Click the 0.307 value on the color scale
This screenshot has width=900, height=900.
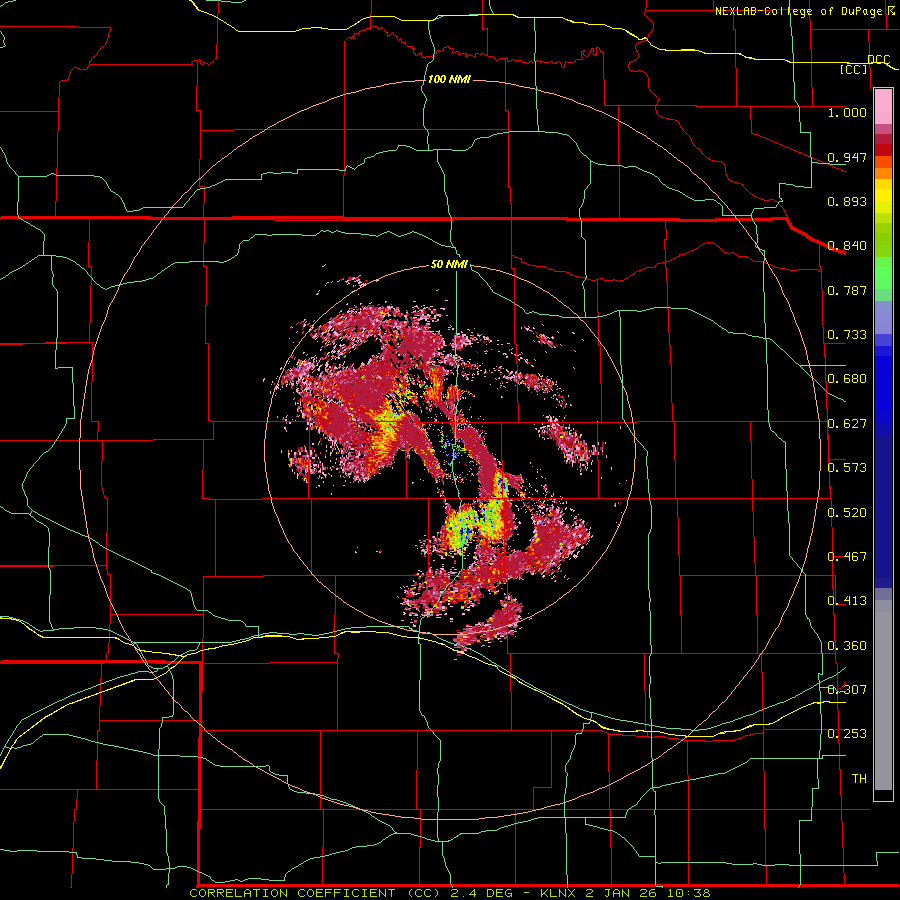click(x=847, y=689)
